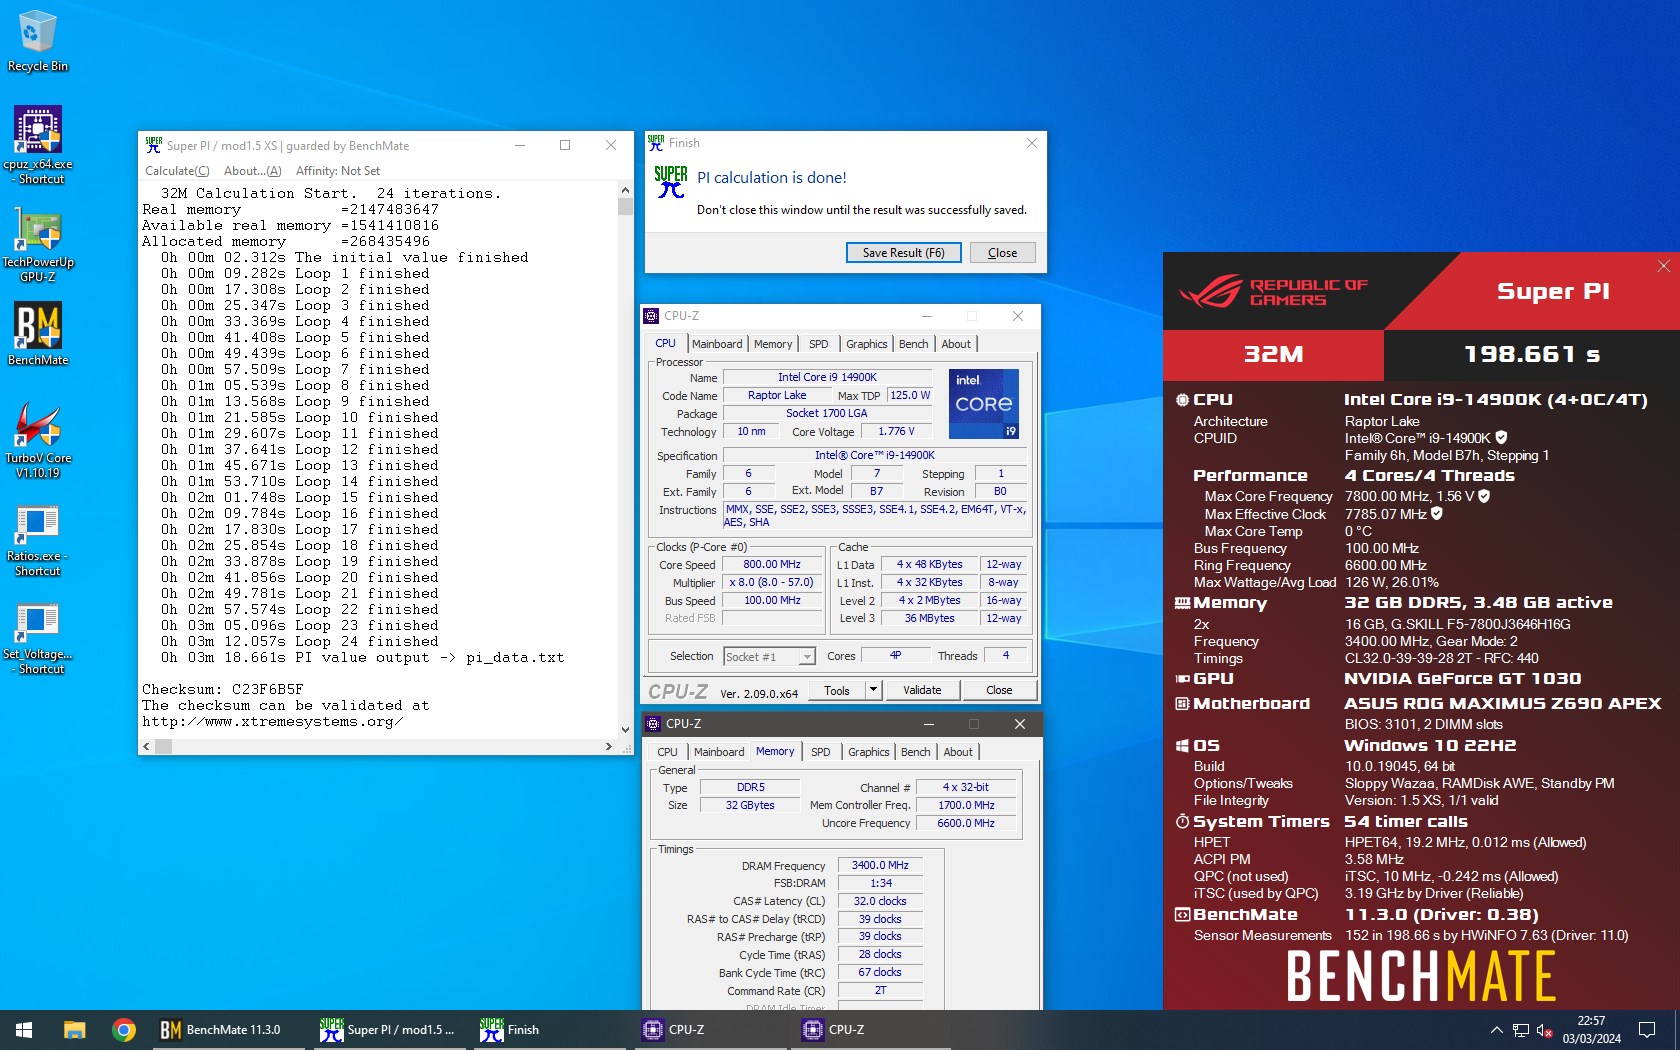Click scroll right arrow in Super PI log

click(x=609, y=746)
